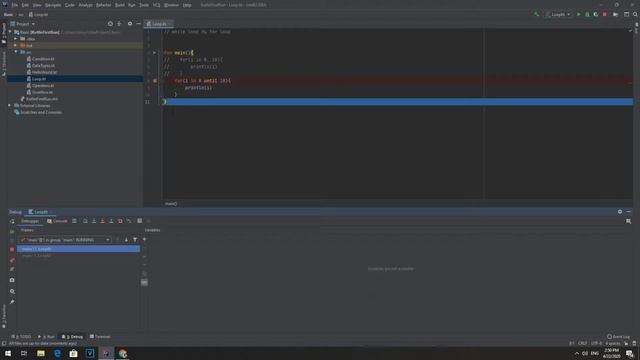
Task: Select DataTypes.kt file in project tree
Action: tap(40, 65)
